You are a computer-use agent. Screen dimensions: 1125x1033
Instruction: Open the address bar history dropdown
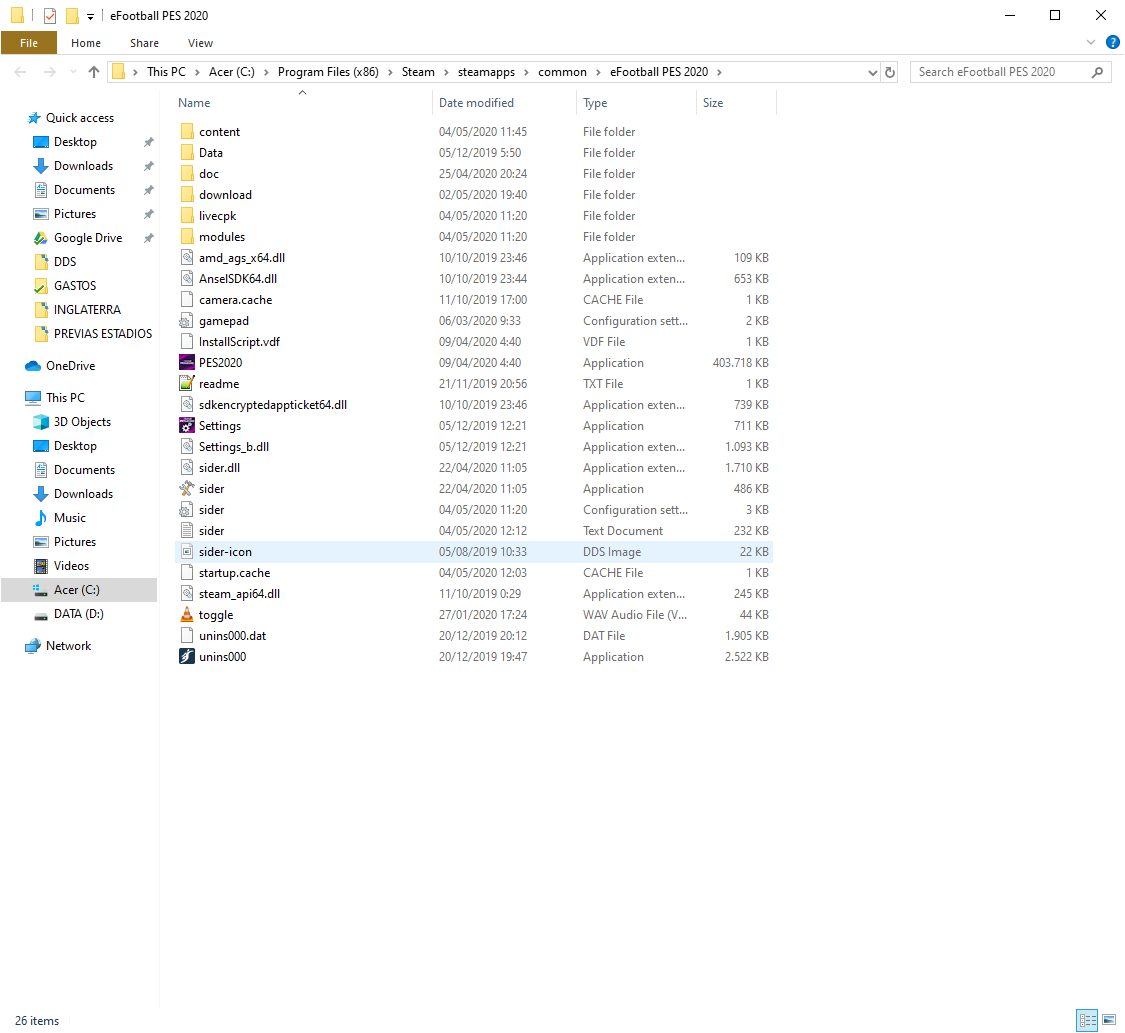coord(872,72)
